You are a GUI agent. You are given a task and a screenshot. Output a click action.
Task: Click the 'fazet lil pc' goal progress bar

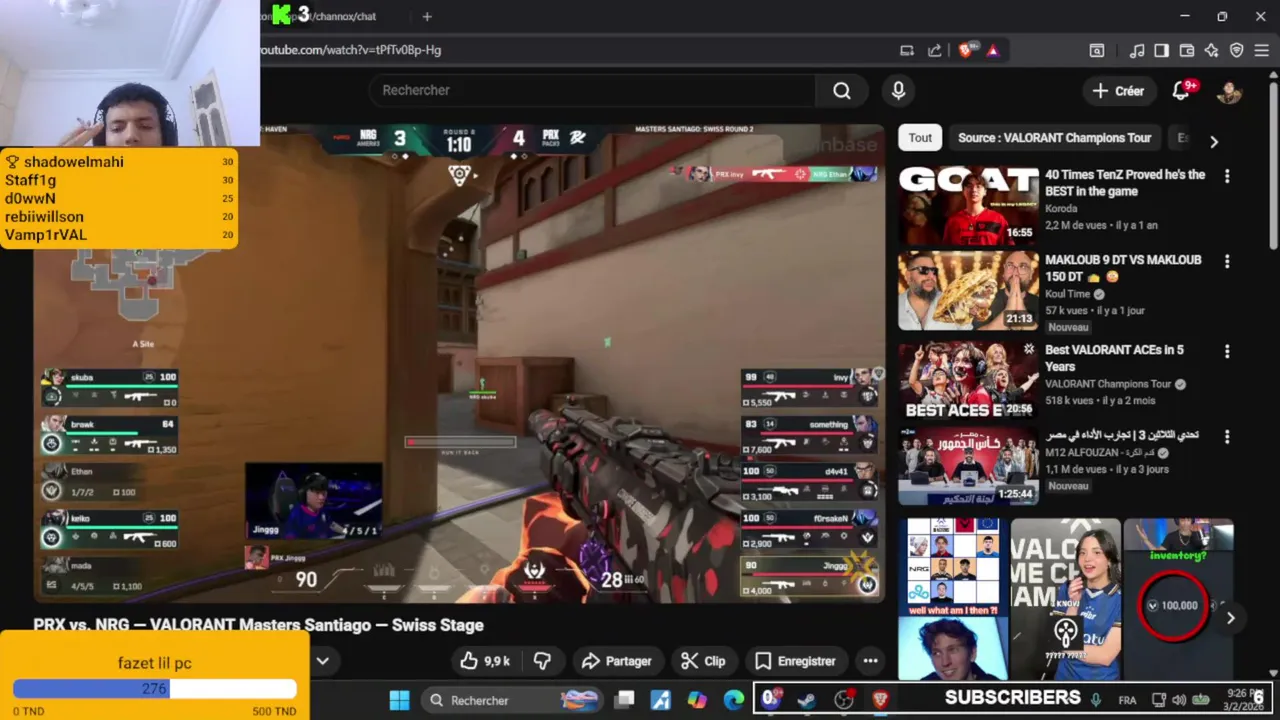(155, 689)
